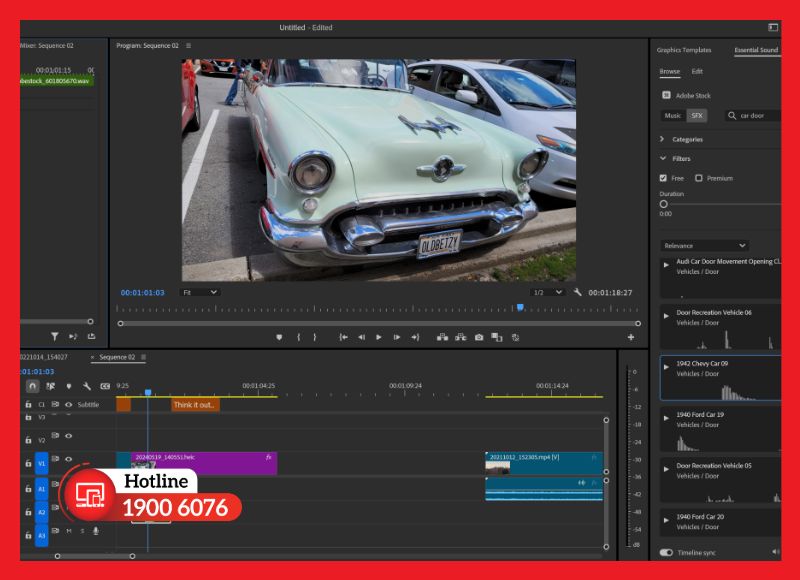800x580 pixels.
Task: Toggle the A2 track targeting button
Action: pyautogui.click(x=42, y=512)
